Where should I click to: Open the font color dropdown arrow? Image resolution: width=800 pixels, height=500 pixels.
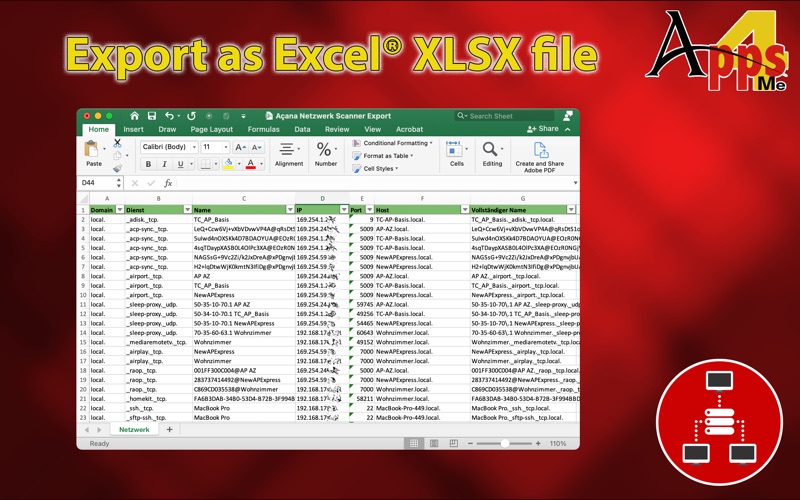point(261,164)
